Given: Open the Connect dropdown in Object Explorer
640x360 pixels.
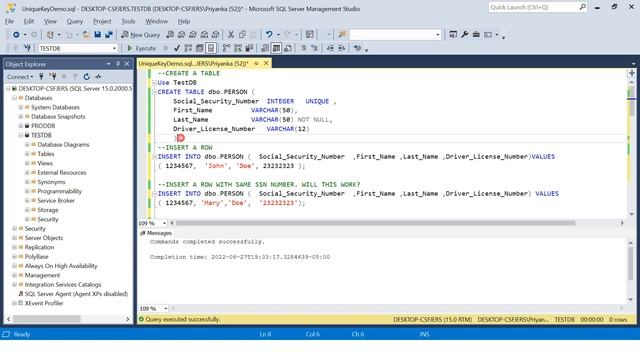Looking at the screenshot, I should point(20,77).
